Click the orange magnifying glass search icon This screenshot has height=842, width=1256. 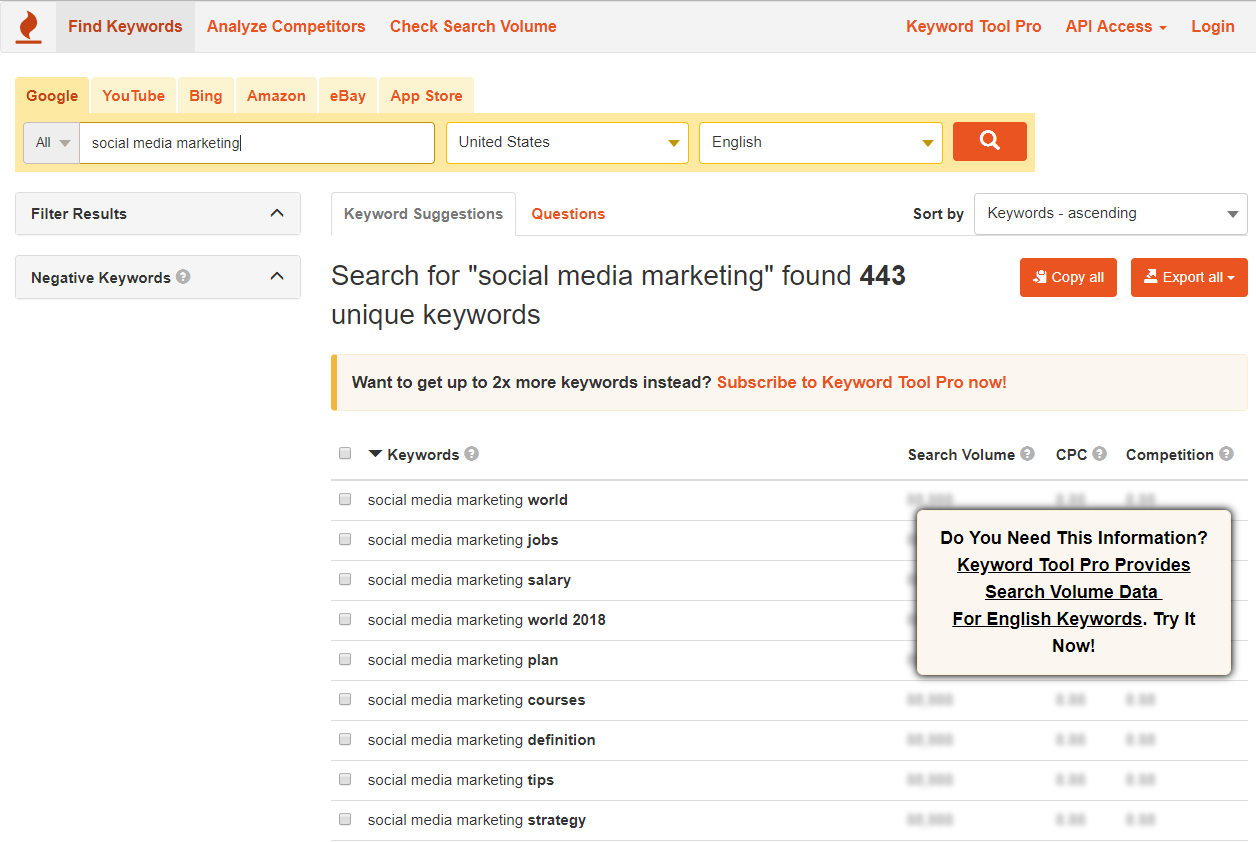pyautogui.click(x=989, y=141)
